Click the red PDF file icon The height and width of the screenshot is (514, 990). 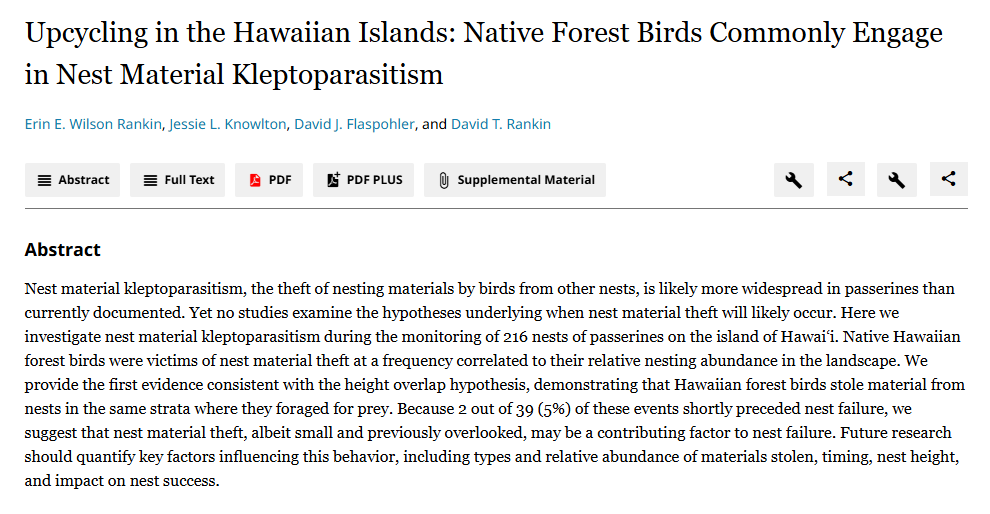coord(255,180)
